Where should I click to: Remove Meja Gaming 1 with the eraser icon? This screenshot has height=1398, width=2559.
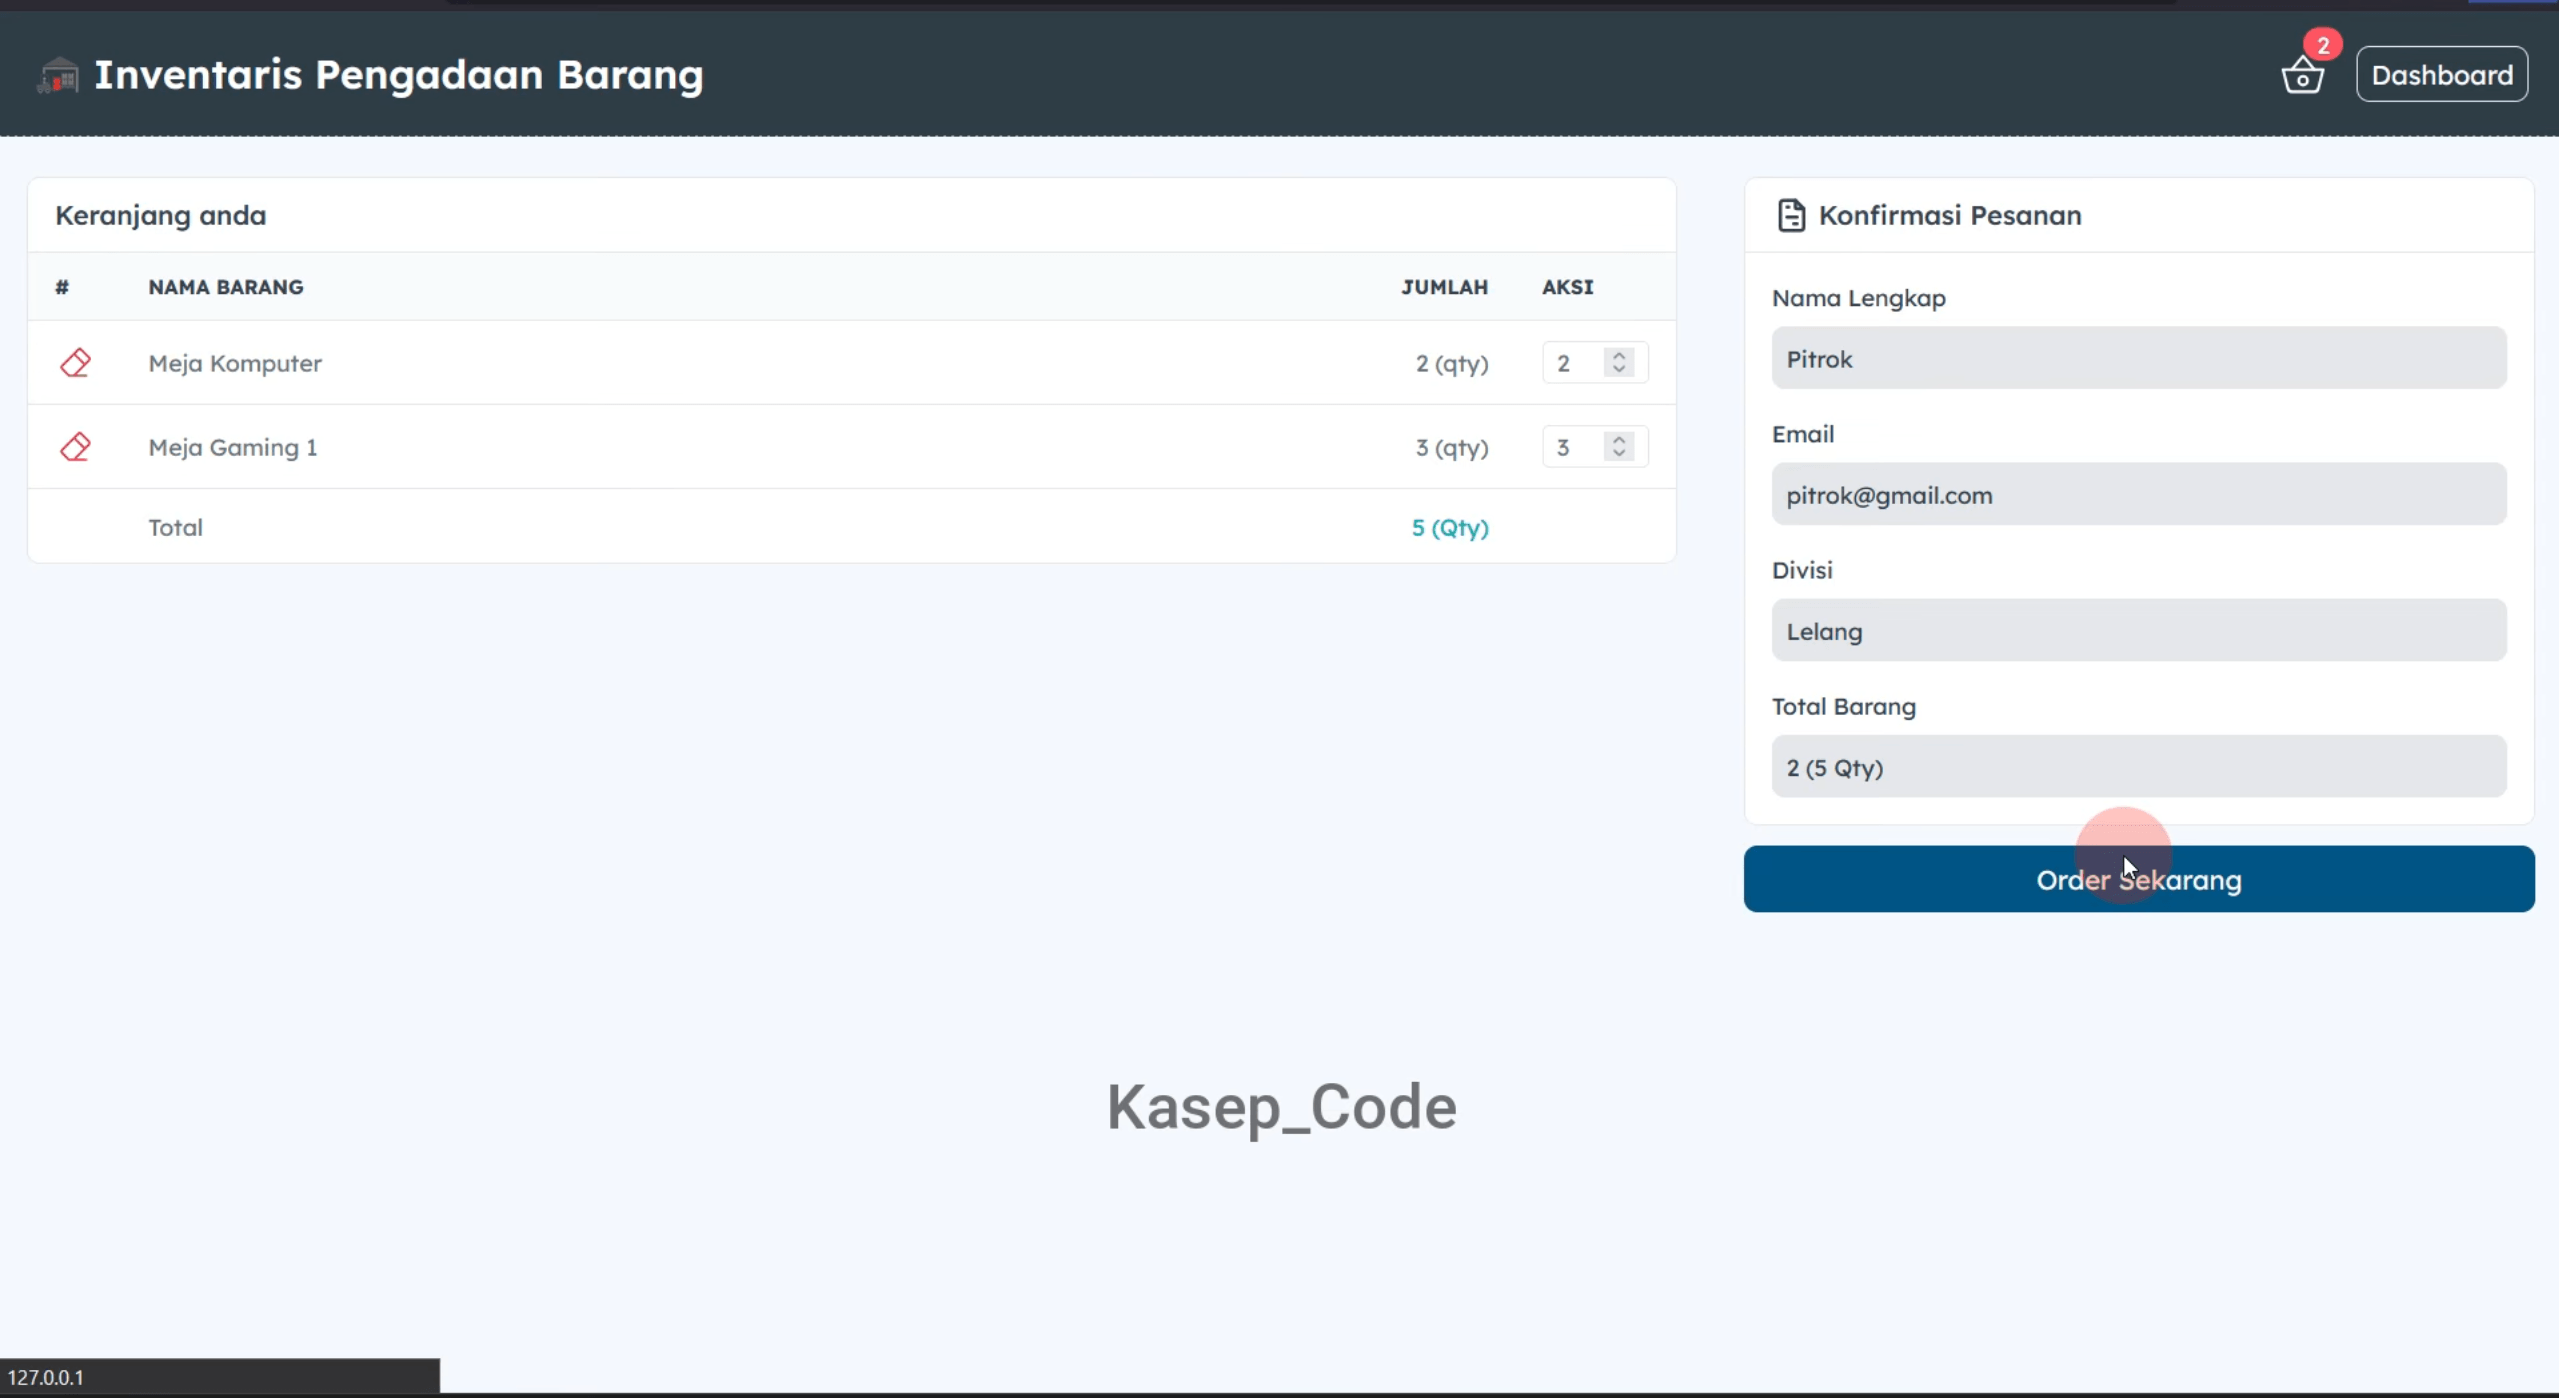[x=75, y=447]
